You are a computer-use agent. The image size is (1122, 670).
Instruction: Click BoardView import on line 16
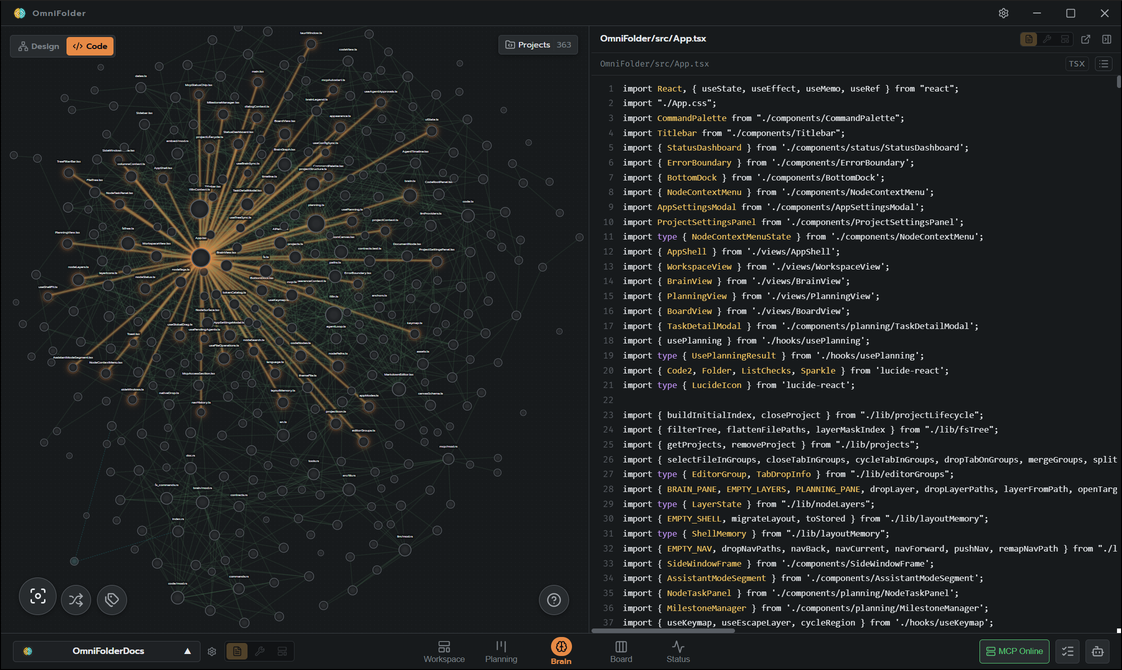(689, 311)
